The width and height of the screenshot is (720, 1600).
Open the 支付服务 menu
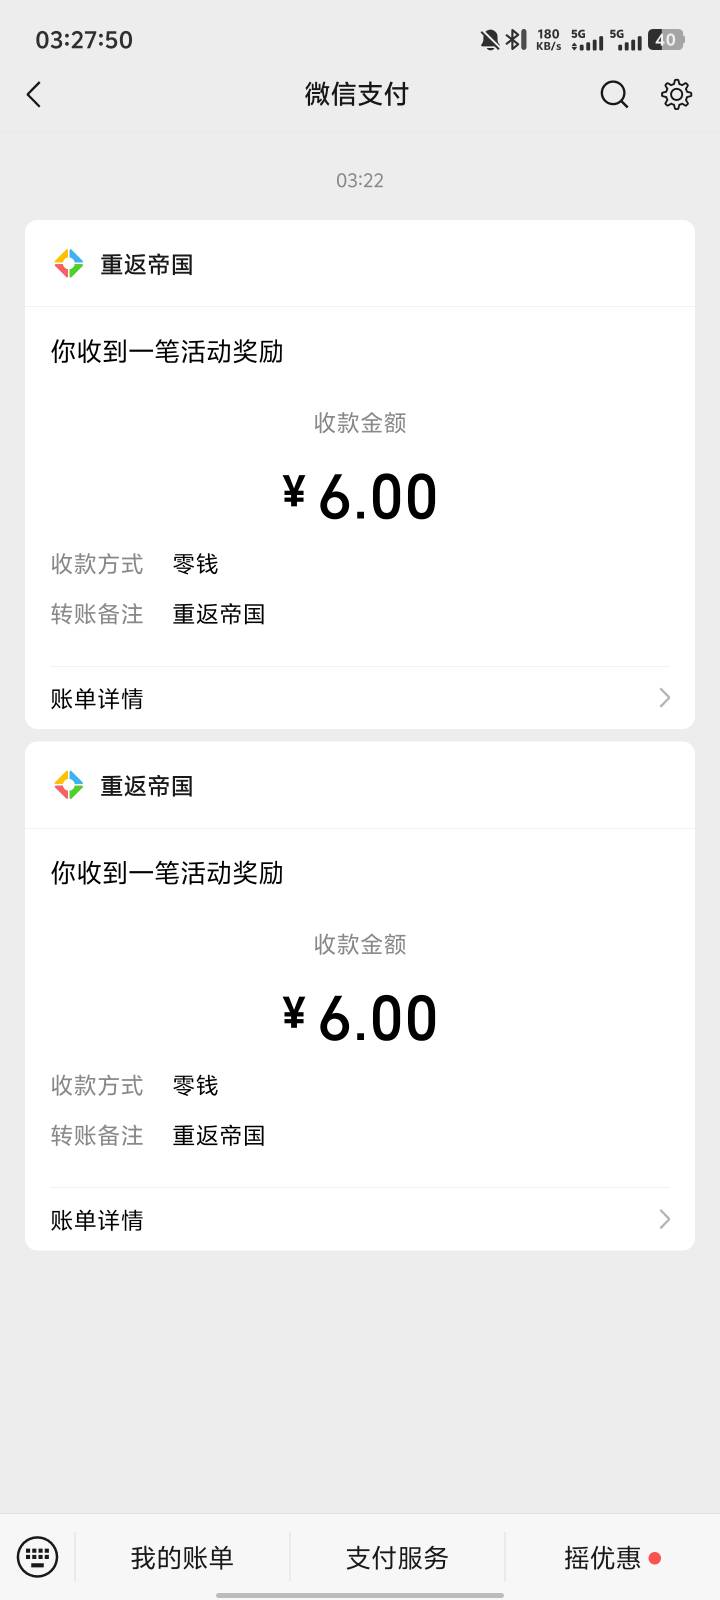point(397,1557)
